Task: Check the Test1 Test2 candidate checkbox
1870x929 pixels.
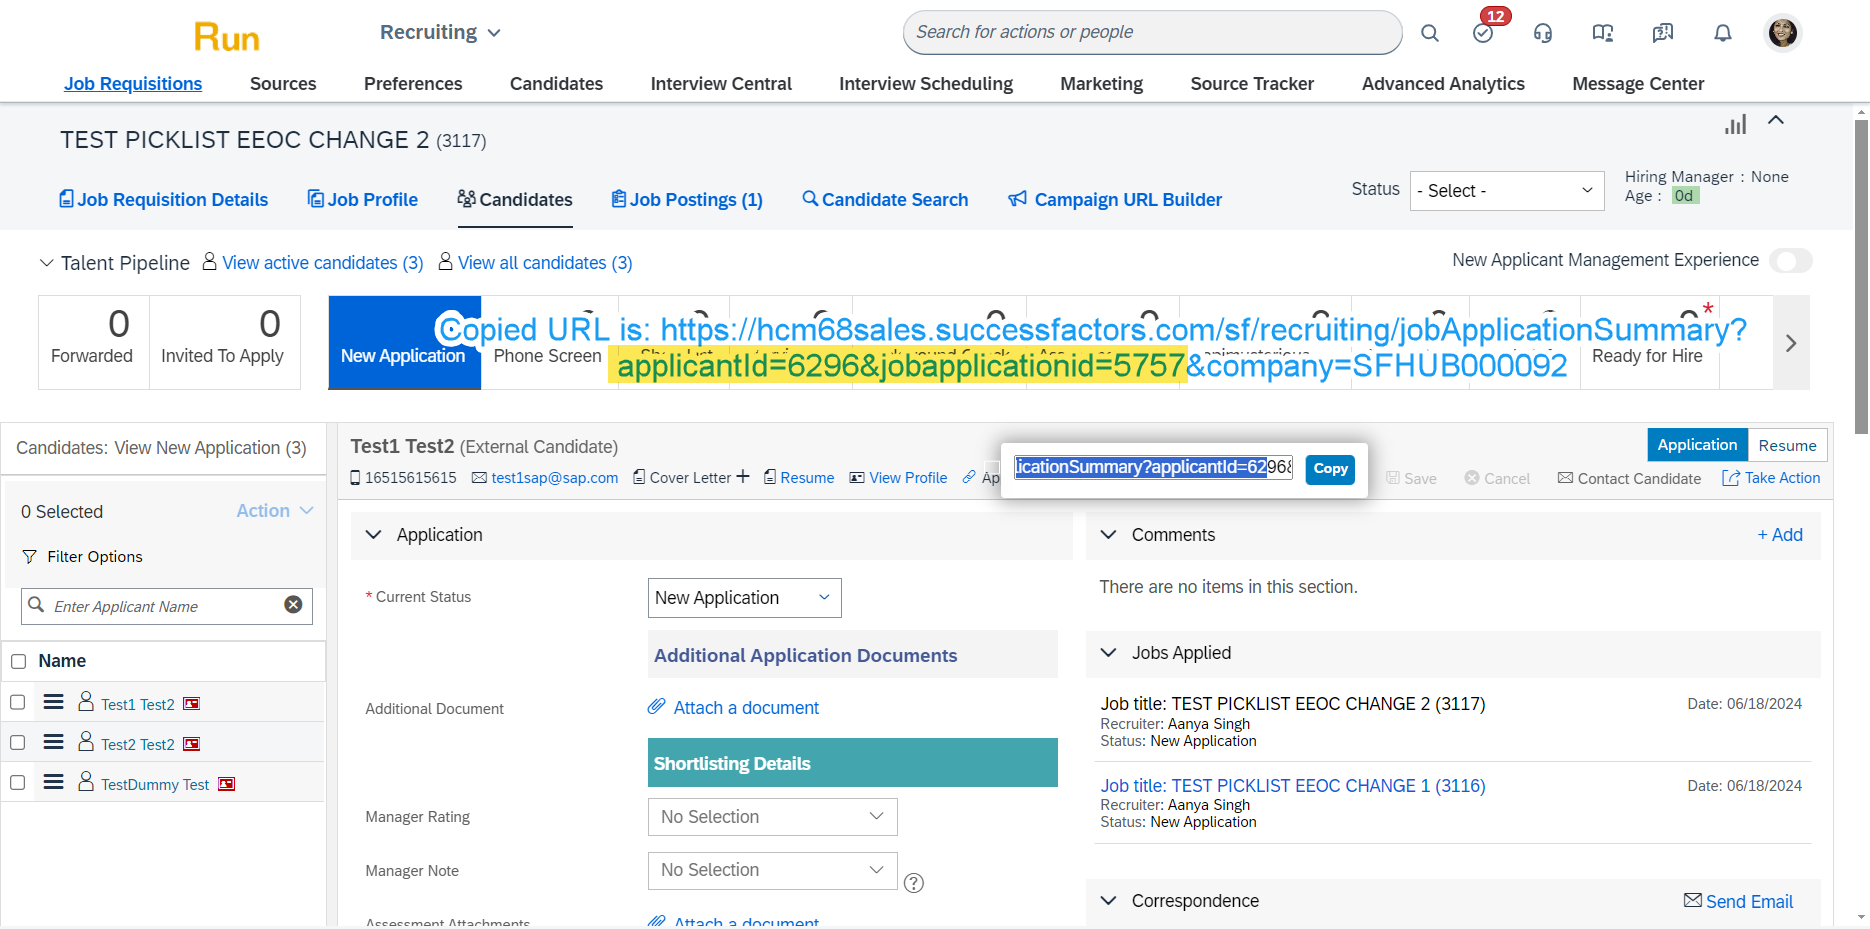Action: 18,702
